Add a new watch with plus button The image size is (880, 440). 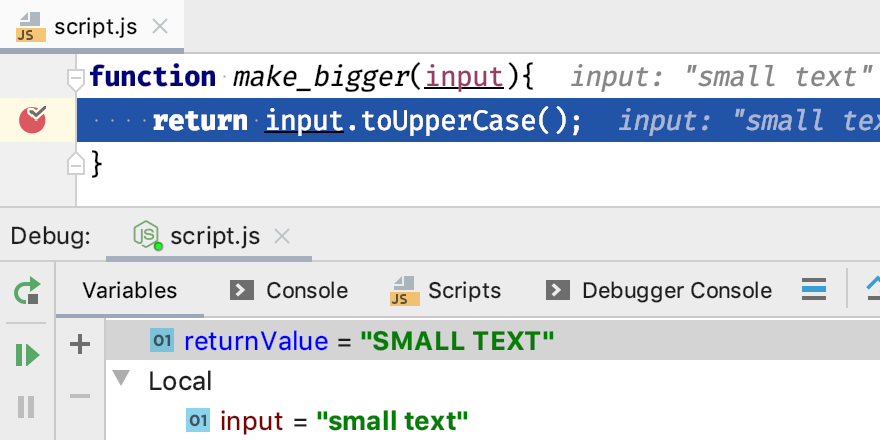coord(80,344)
